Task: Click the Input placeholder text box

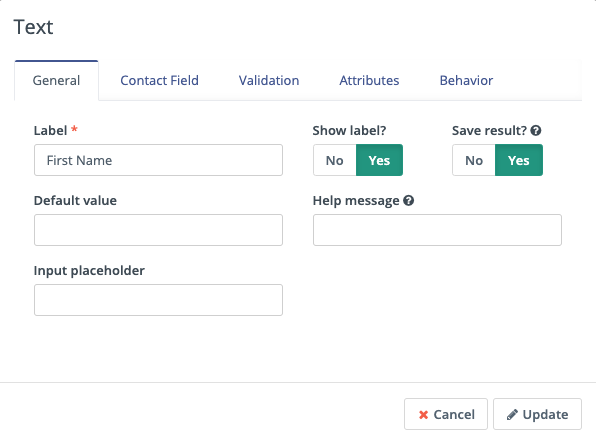Action: click(159, 300)
